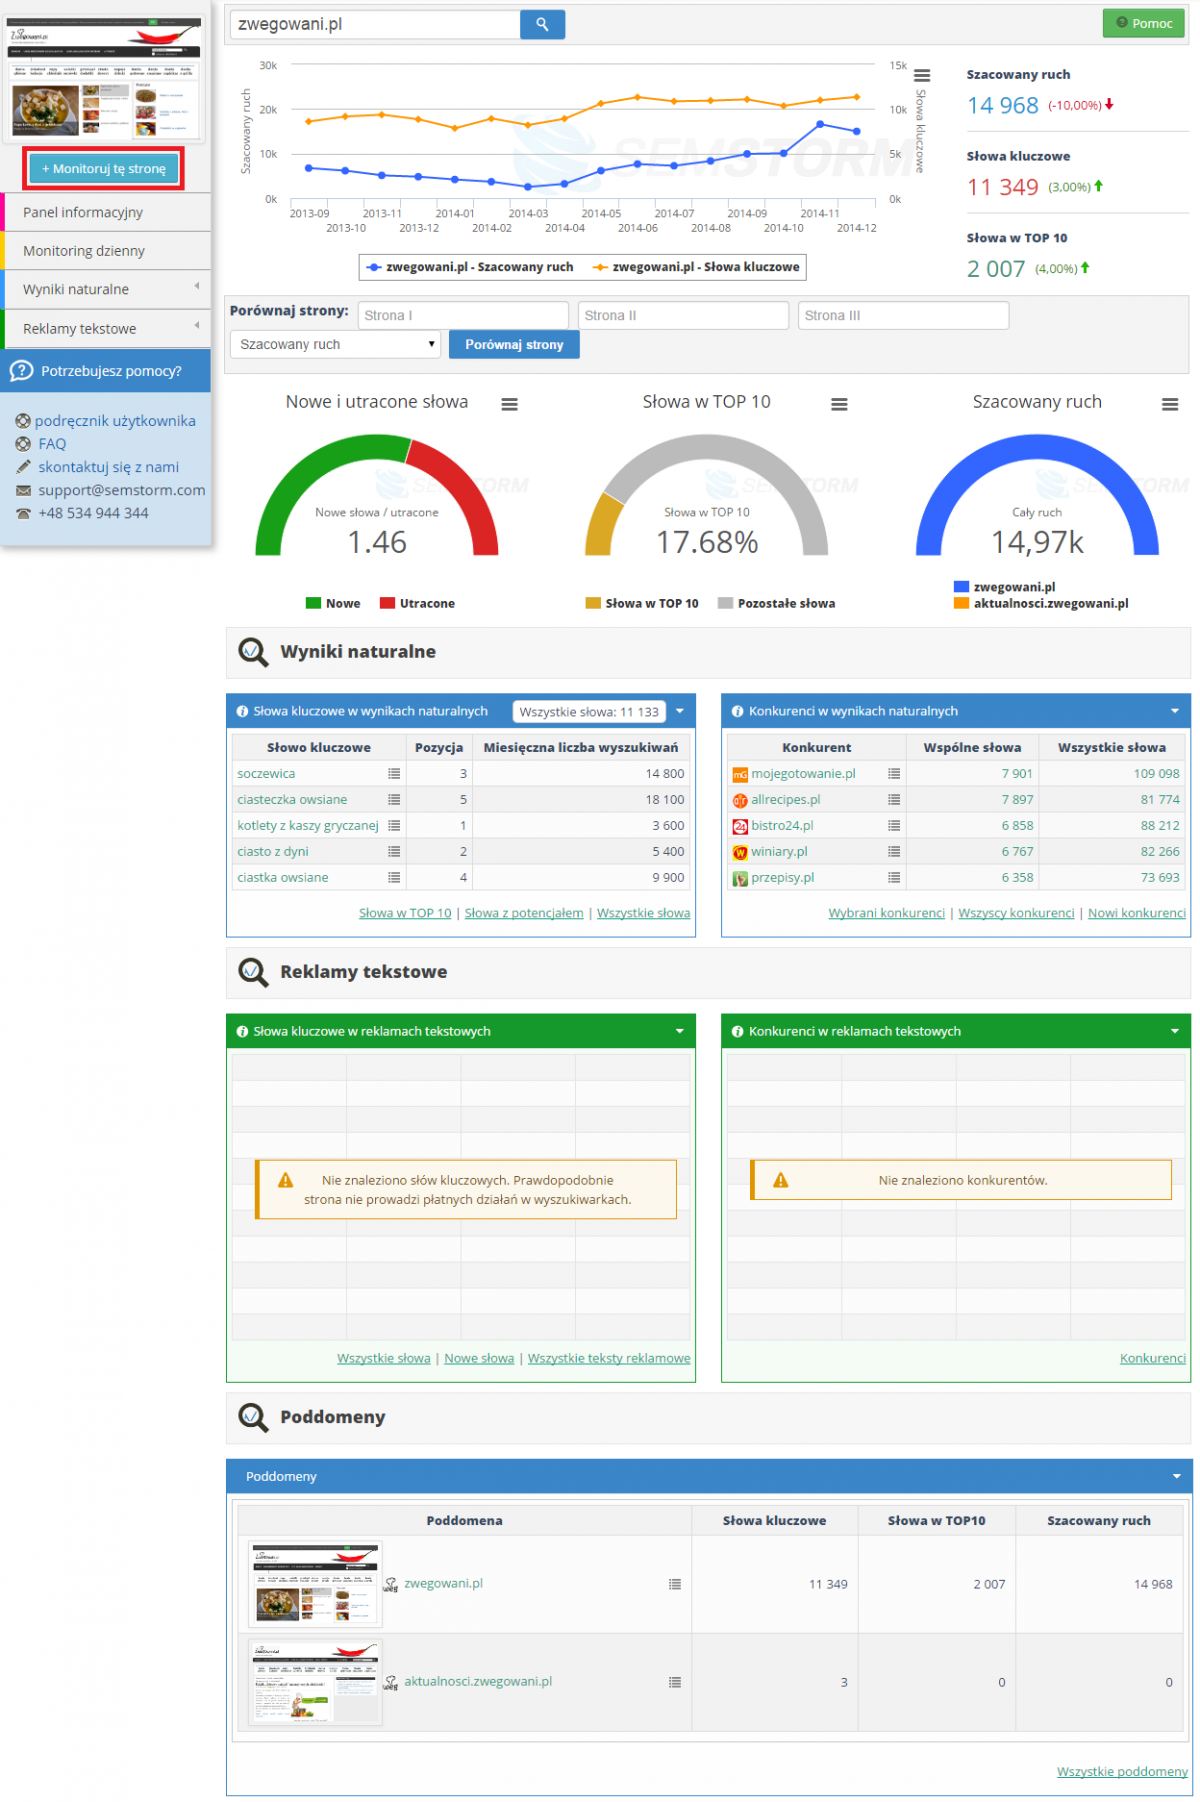
Task: Click the Potrzebujesz pomocy question icon
Action: [x=21, y=371]
